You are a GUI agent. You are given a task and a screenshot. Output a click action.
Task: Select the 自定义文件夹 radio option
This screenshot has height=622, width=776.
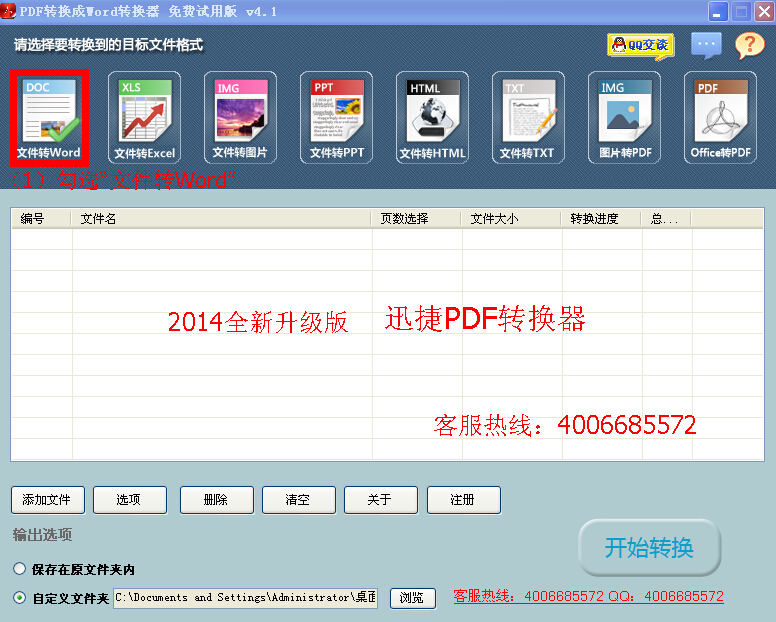(x=19, y=598)
